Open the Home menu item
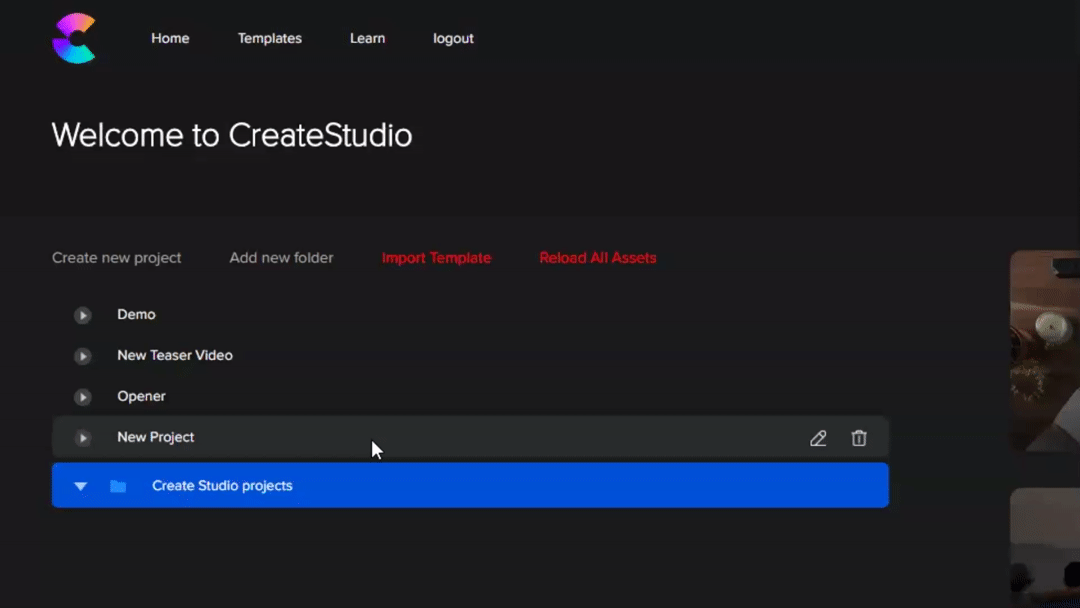This screenshot has width=1080, height=608. tap(170, 39)
